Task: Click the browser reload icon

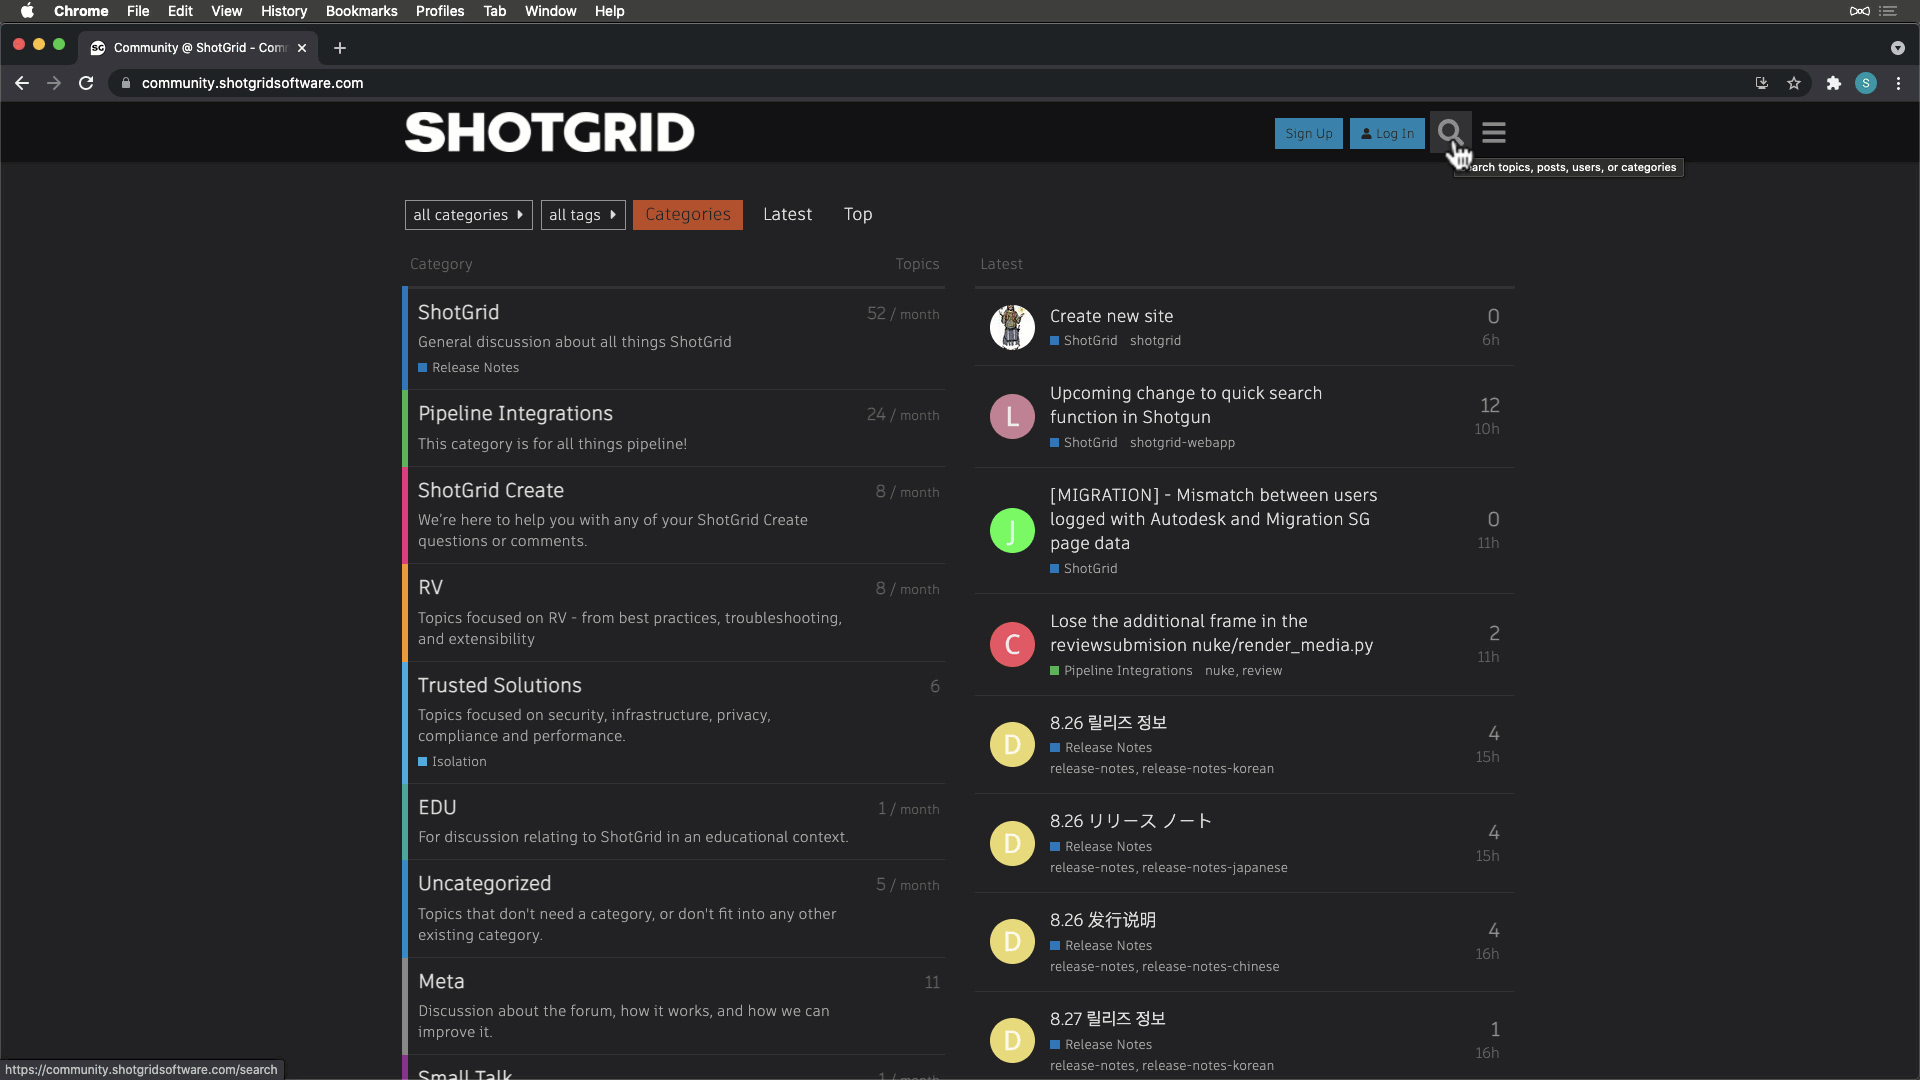Action: click(86, 83)
